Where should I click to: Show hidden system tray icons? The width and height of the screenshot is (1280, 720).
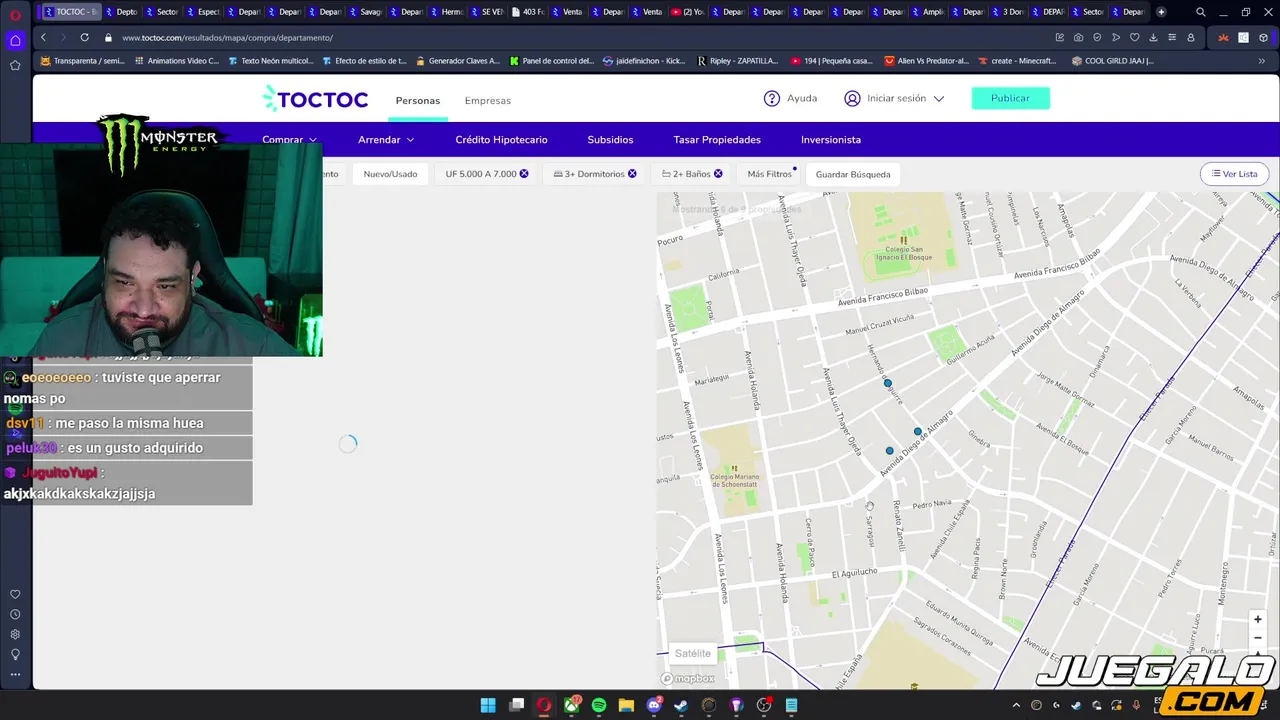tap(1016, 705)
